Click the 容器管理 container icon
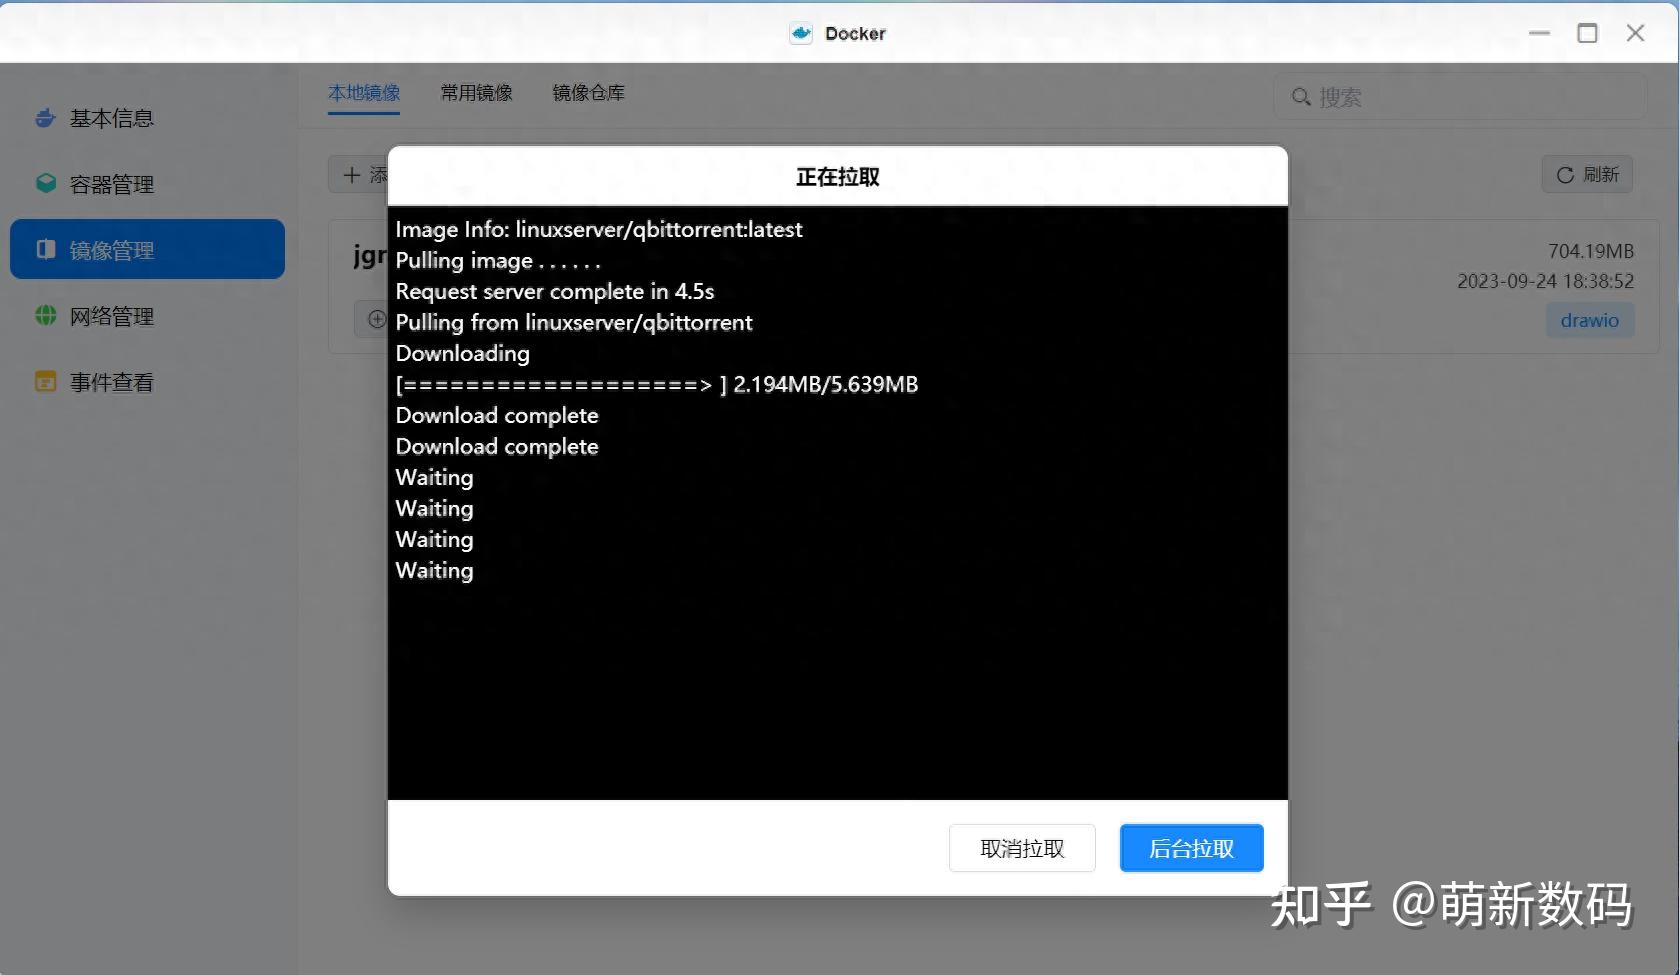Image resolution: width=1679 pixels, height=975 pixels. [45, 183]
